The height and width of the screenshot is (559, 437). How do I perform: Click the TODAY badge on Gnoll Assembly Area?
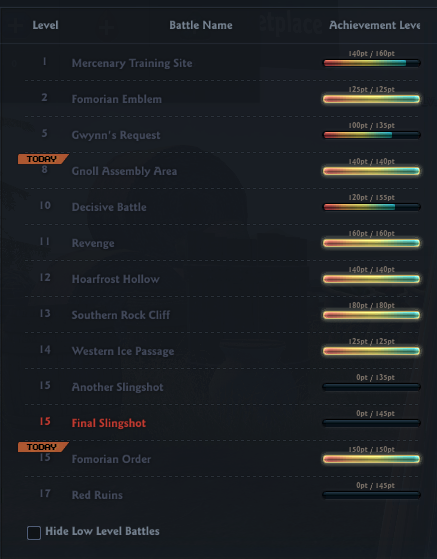point(43,159)
